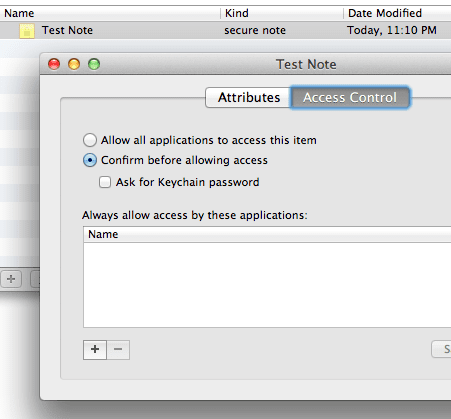
Task: Click Name header in the applications list
Action: click(267, 234)
